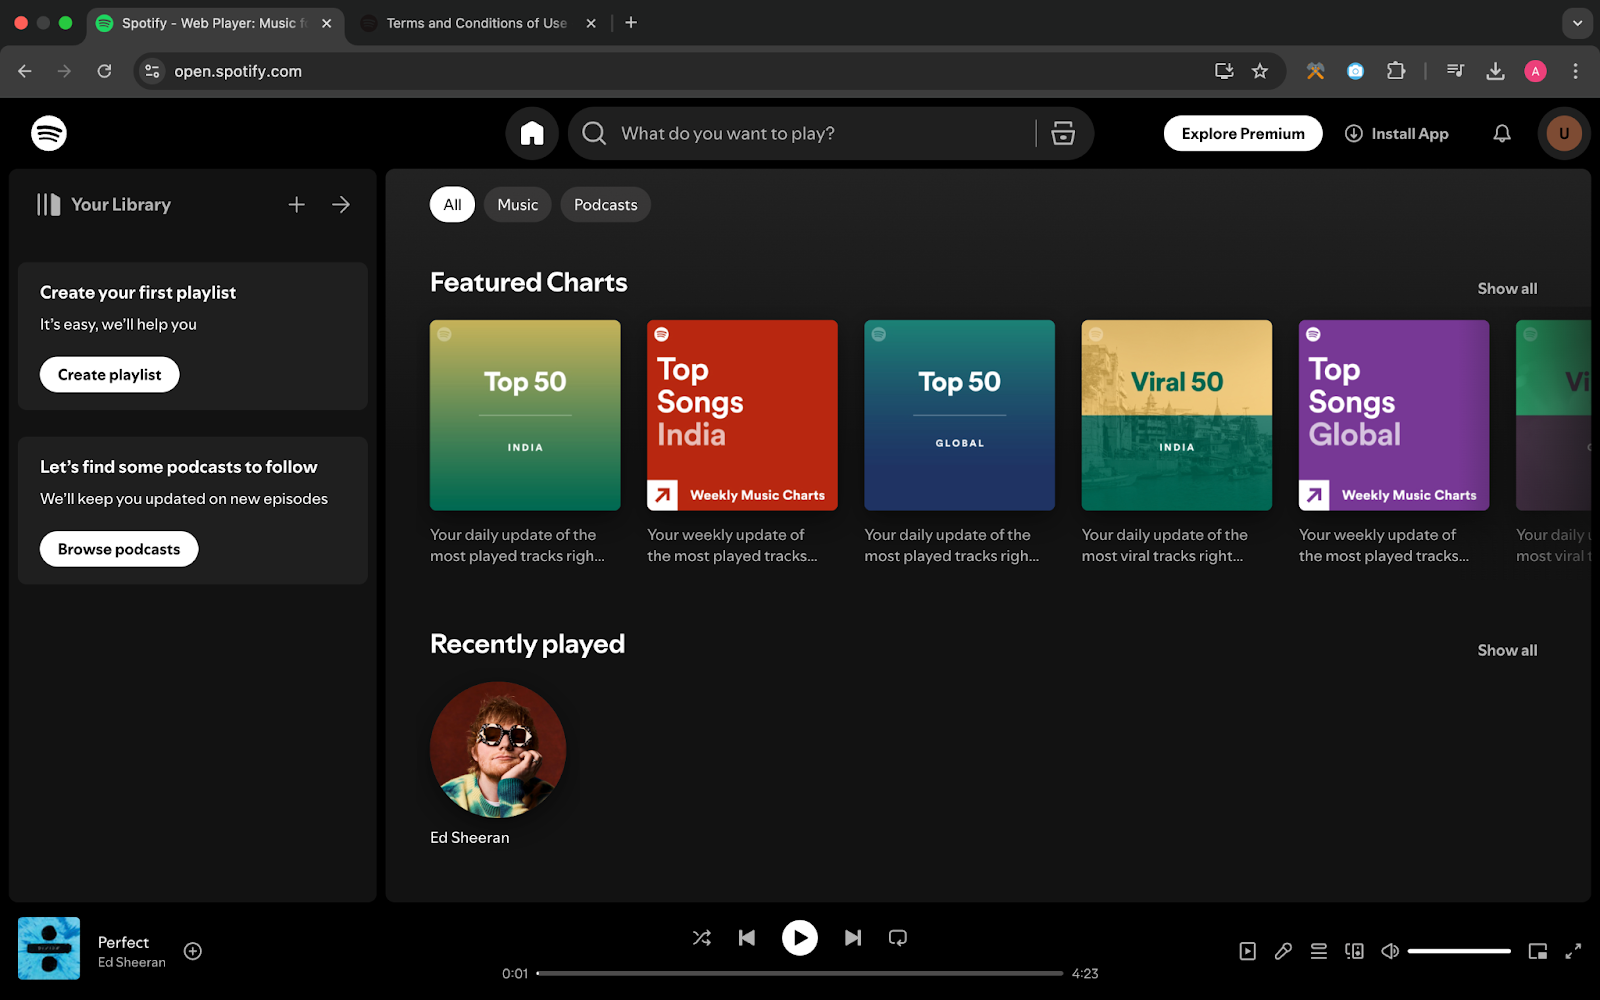Click the song progress bar
This screenshot has width=1600, height=1000.
coord(800,973)
